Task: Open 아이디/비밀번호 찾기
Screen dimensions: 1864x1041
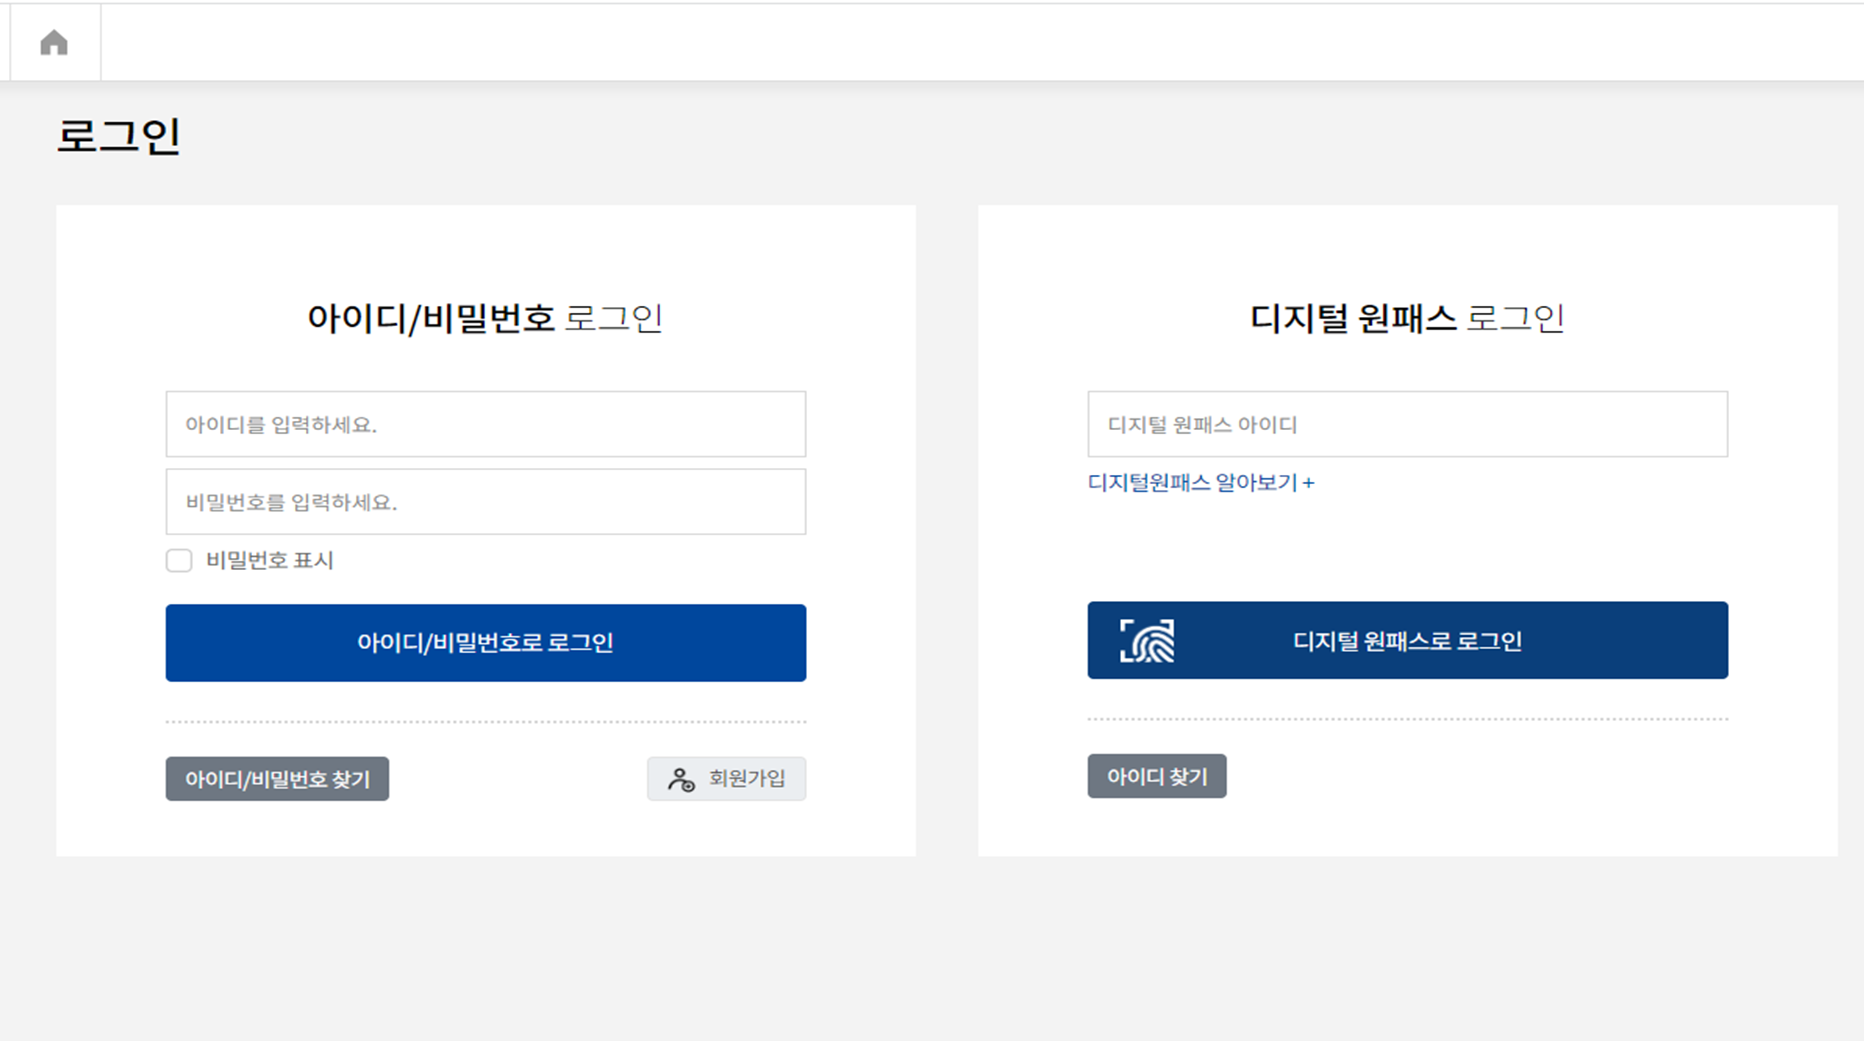Action: point(277,779)
